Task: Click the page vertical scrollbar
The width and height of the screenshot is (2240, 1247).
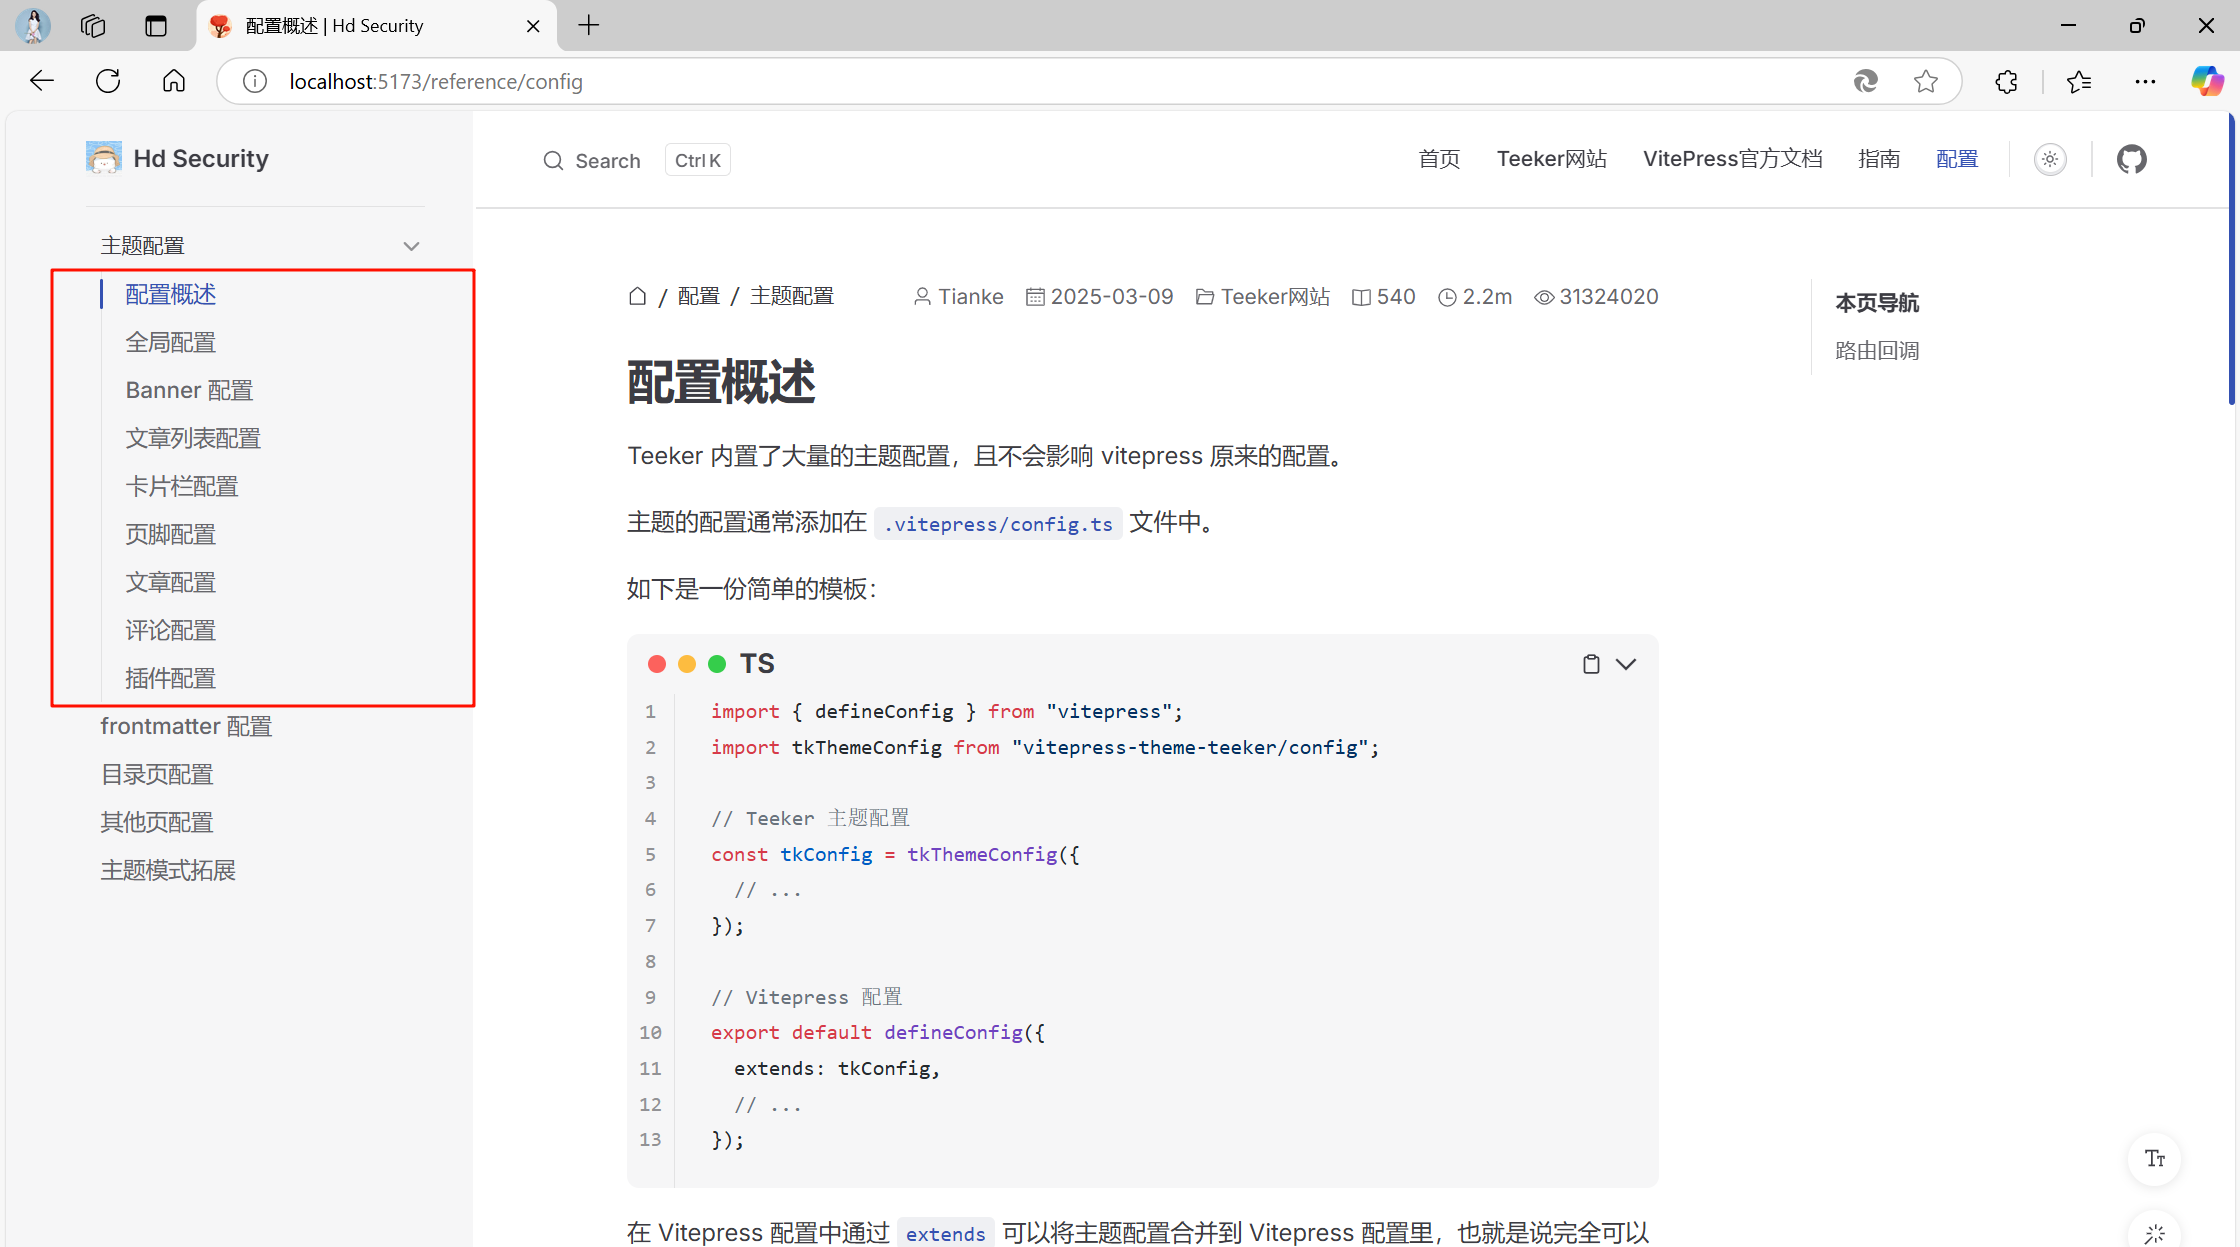Action: pos(2231,260)
